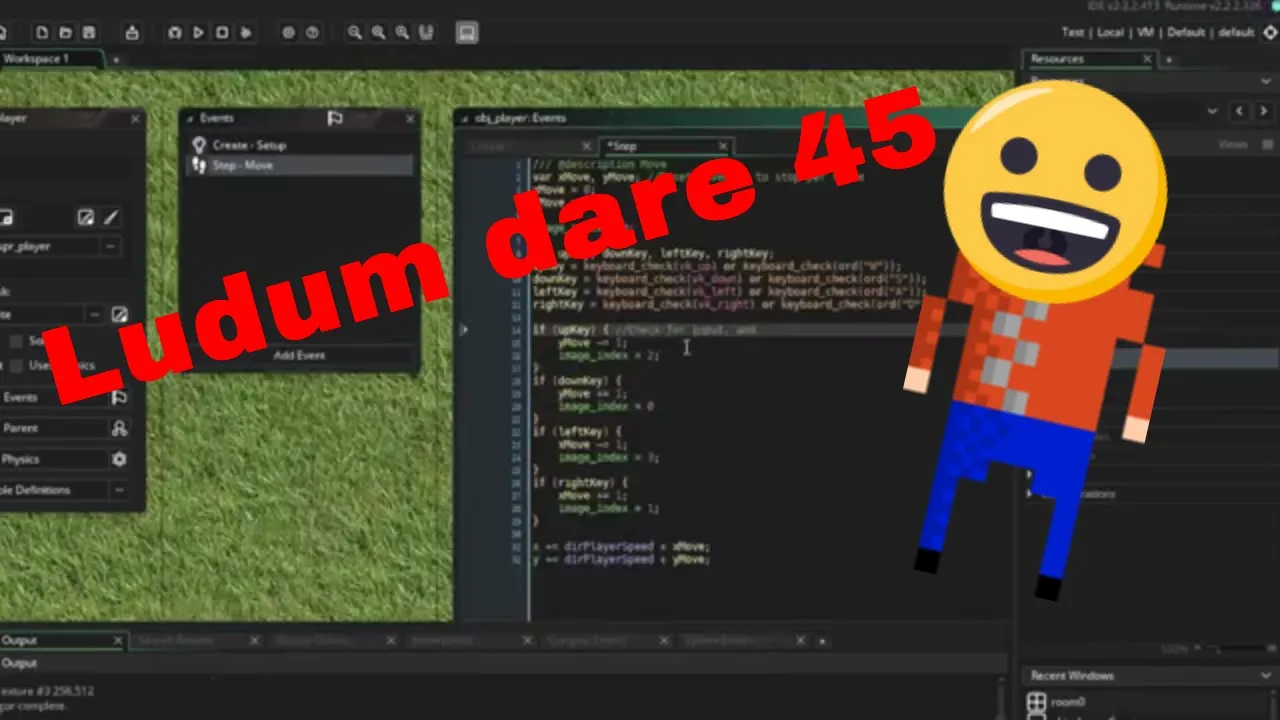1280x720 pixels.
Task: Create a new project from toolbar
Action: [42, 33]
